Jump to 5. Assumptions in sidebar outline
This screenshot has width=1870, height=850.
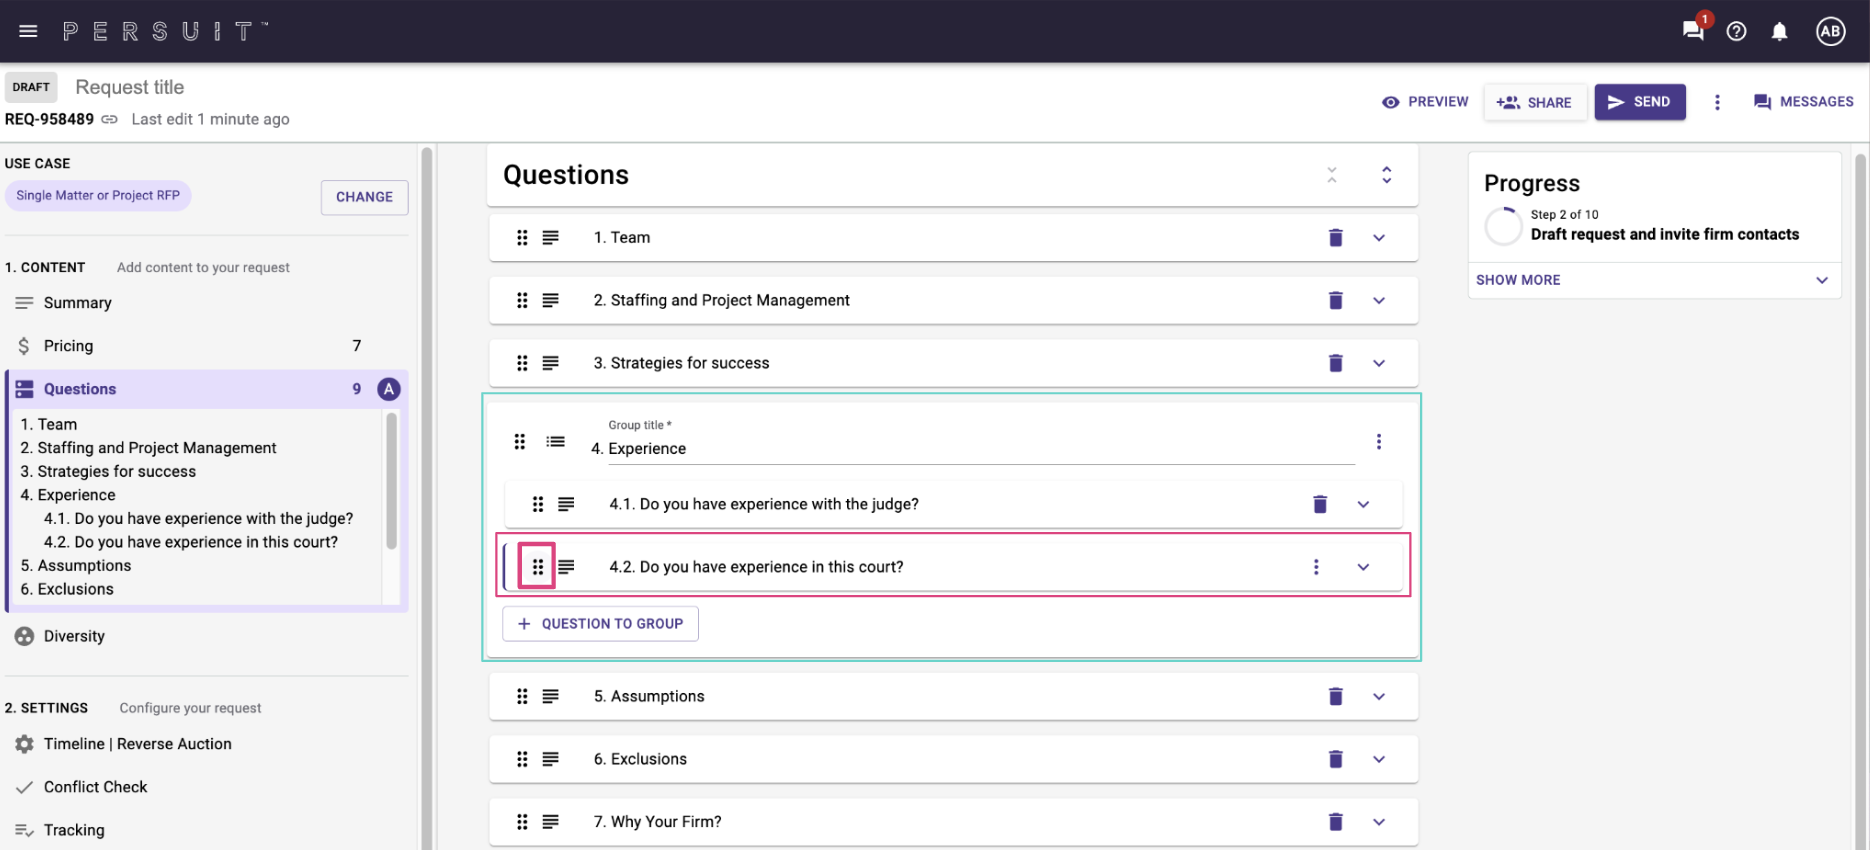[76, 565]
